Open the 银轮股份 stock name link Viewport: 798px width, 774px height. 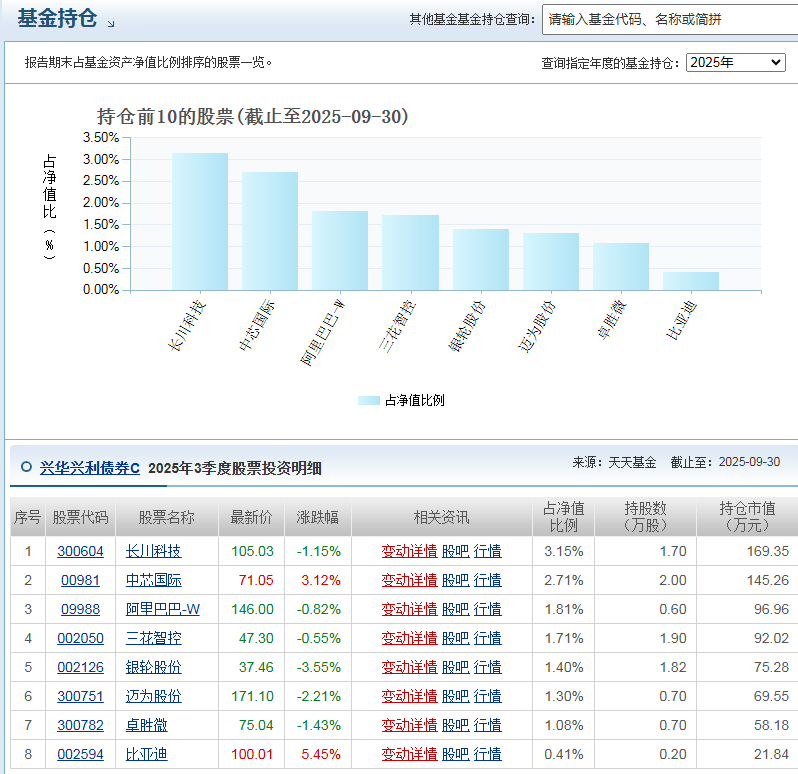tap(154, 667)
